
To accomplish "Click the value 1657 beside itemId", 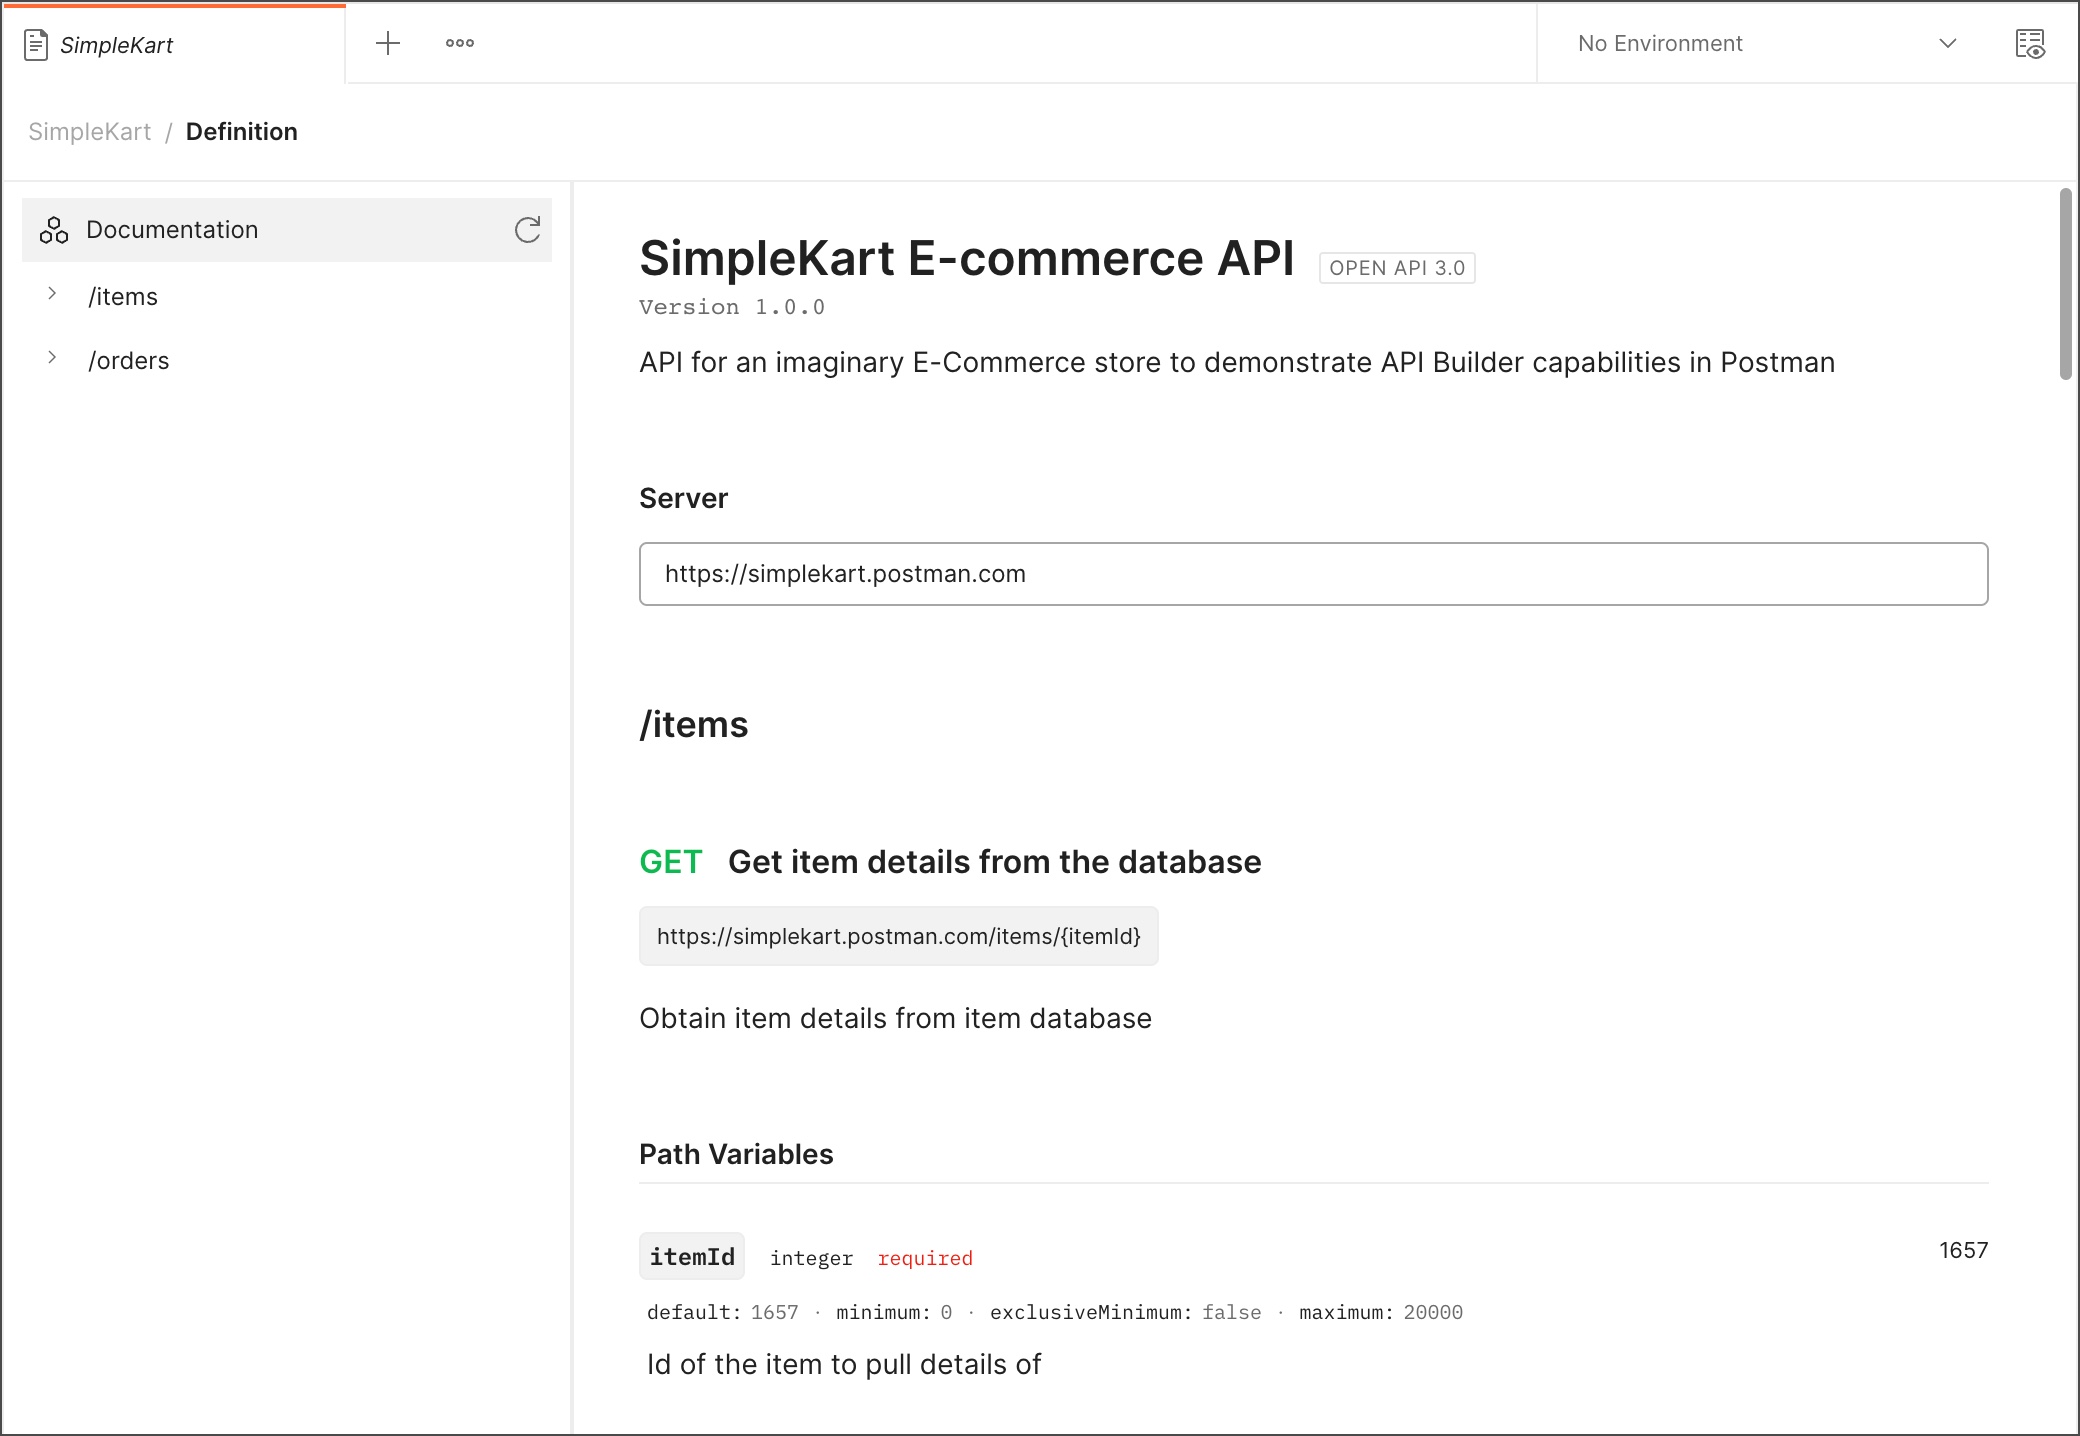I will pos(1962,1249).
